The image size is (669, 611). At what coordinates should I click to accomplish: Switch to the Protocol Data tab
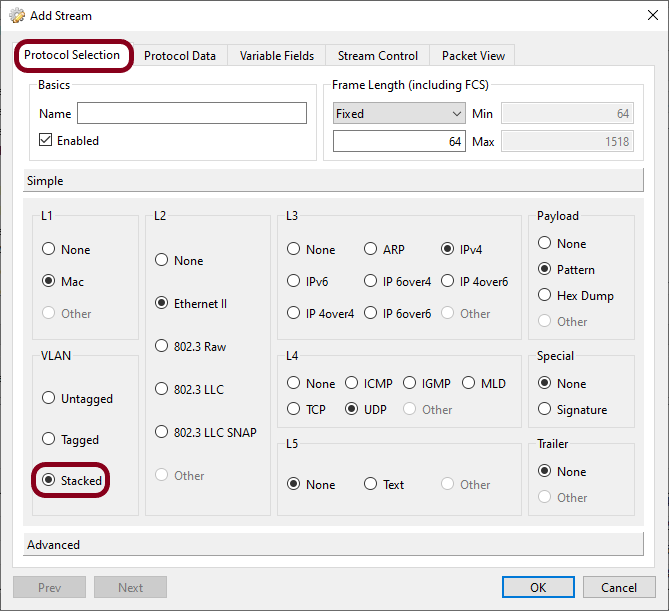(x=180, y=56)
